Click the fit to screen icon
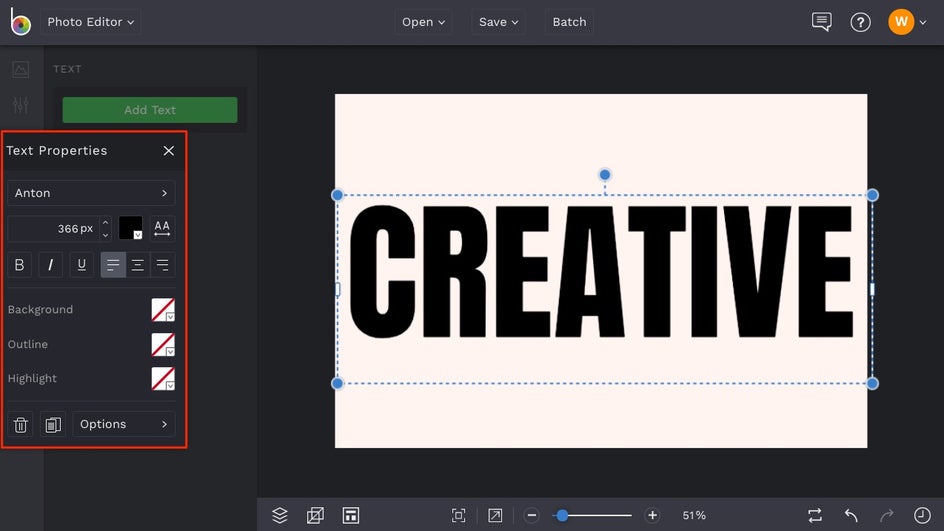Screen dimensions: 944x531 (x=459, y=515)
